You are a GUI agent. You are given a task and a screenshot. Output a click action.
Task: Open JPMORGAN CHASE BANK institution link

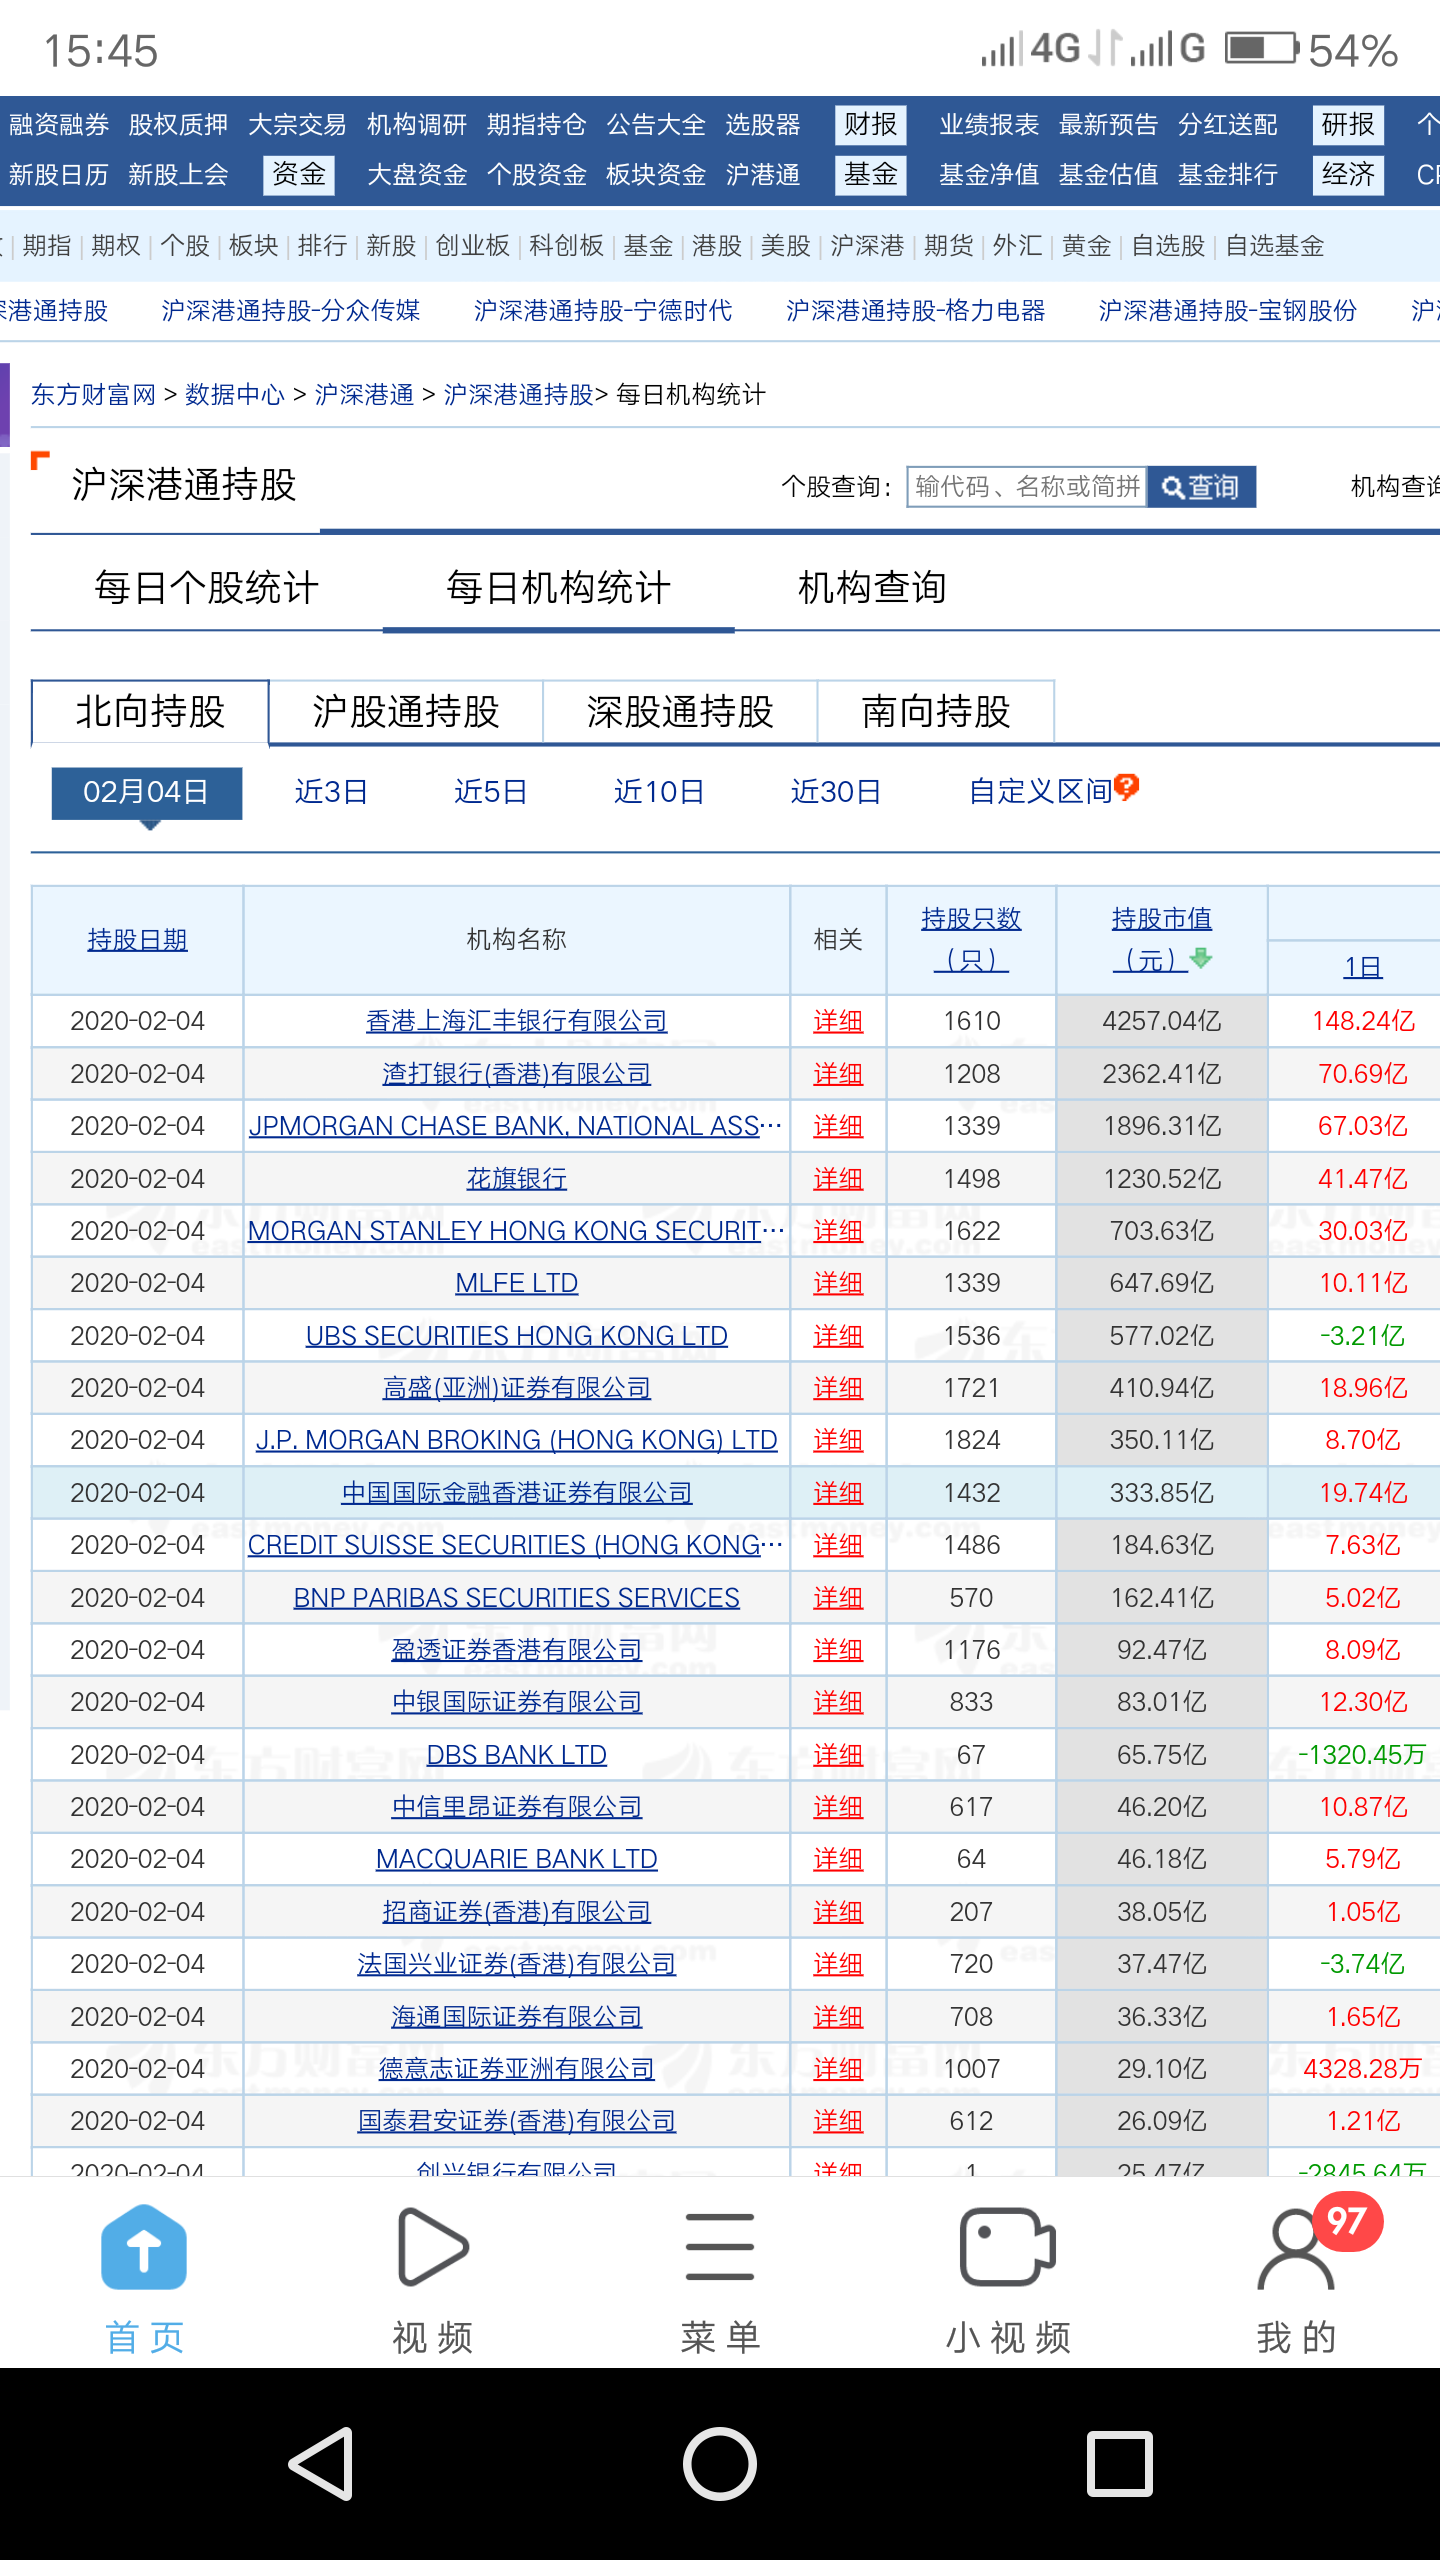(x=515, y=1126)
